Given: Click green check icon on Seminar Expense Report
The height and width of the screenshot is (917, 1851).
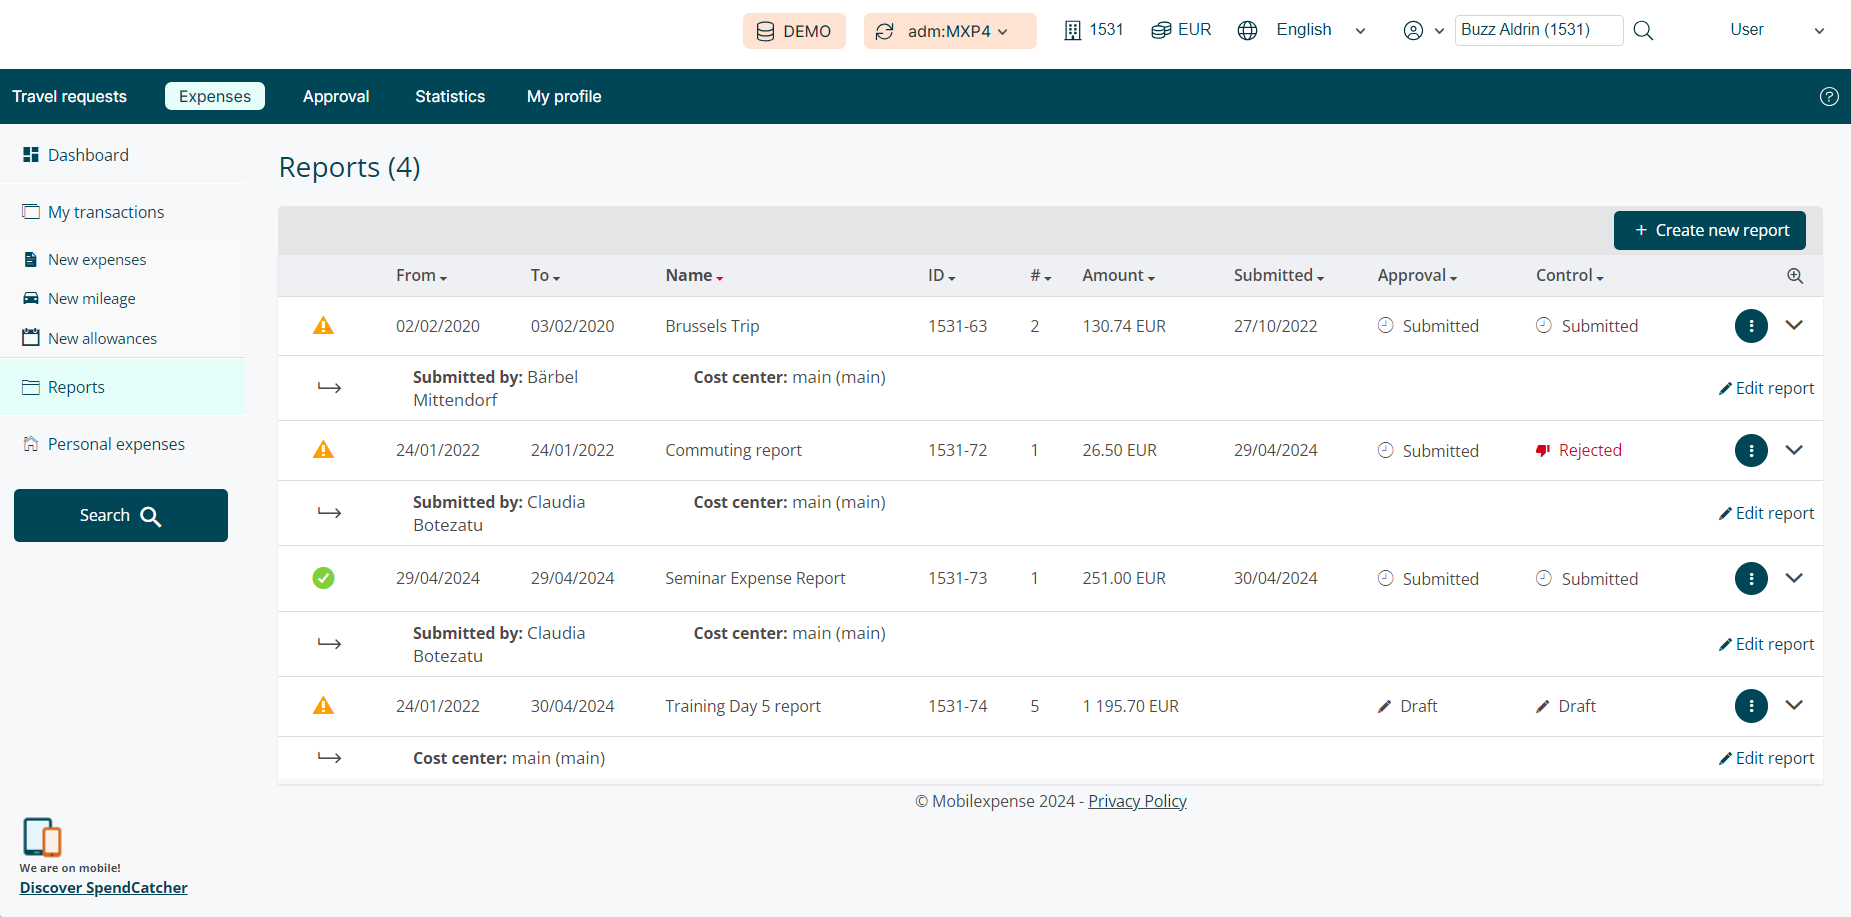Looking at the screenshot, I should pyautogui.click(x=323, y=578).
